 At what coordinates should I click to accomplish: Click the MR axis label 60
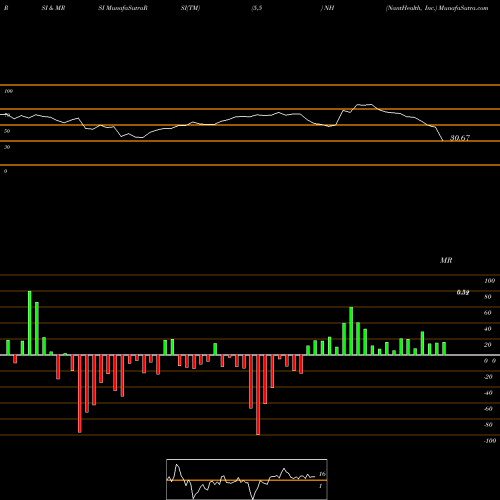(488, 313)
